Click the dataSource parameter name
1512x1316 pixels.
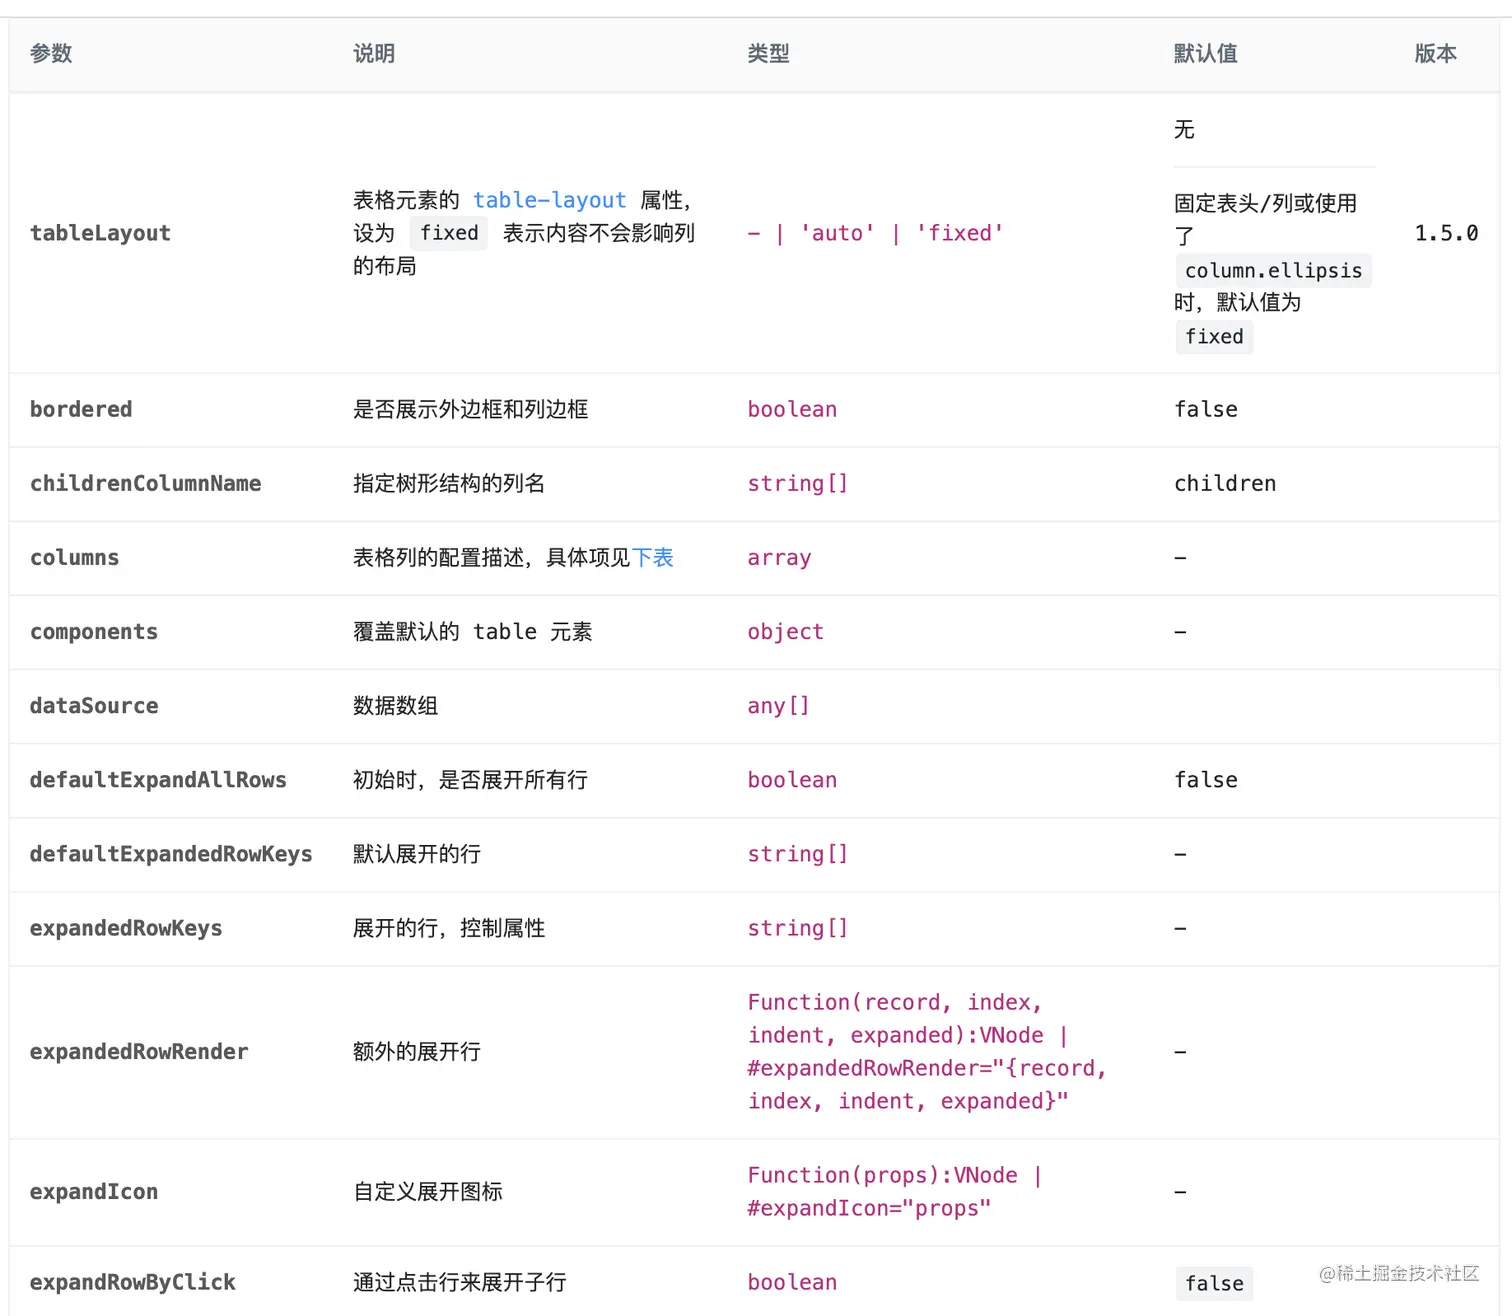[x=94, y=706]
